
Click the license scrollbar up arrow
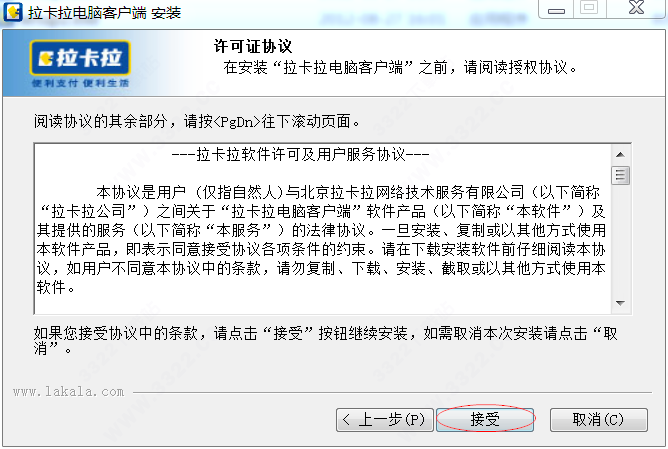(620, 154)
